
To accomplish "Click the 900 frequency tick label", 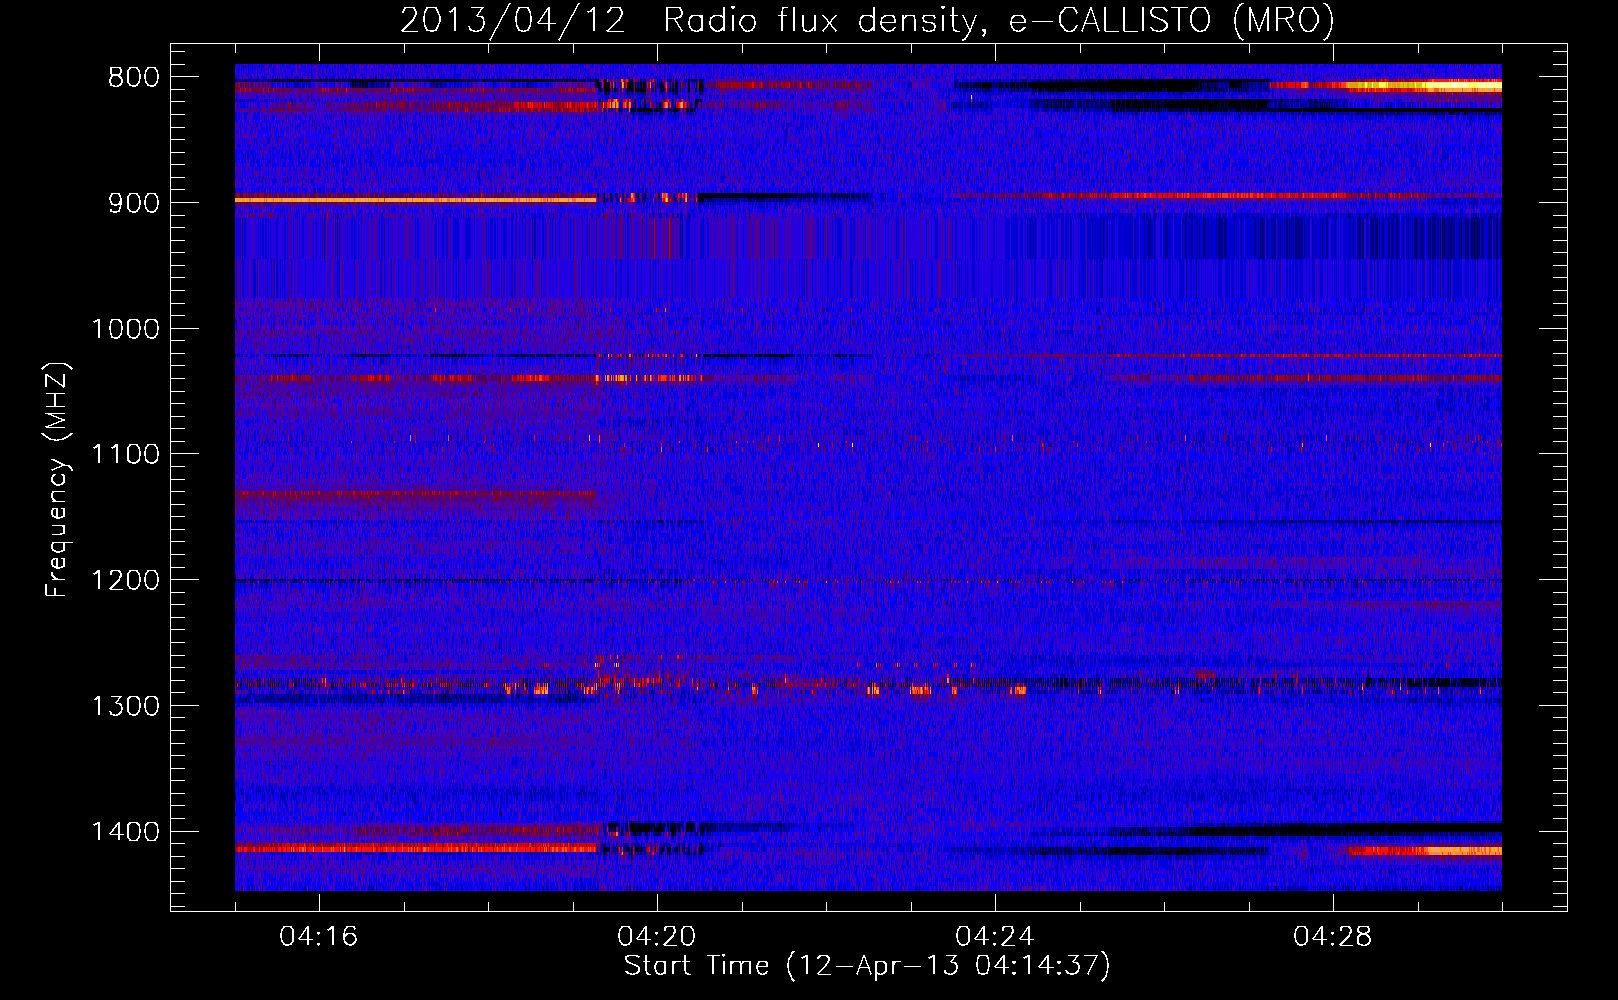I will coord(133,203).
